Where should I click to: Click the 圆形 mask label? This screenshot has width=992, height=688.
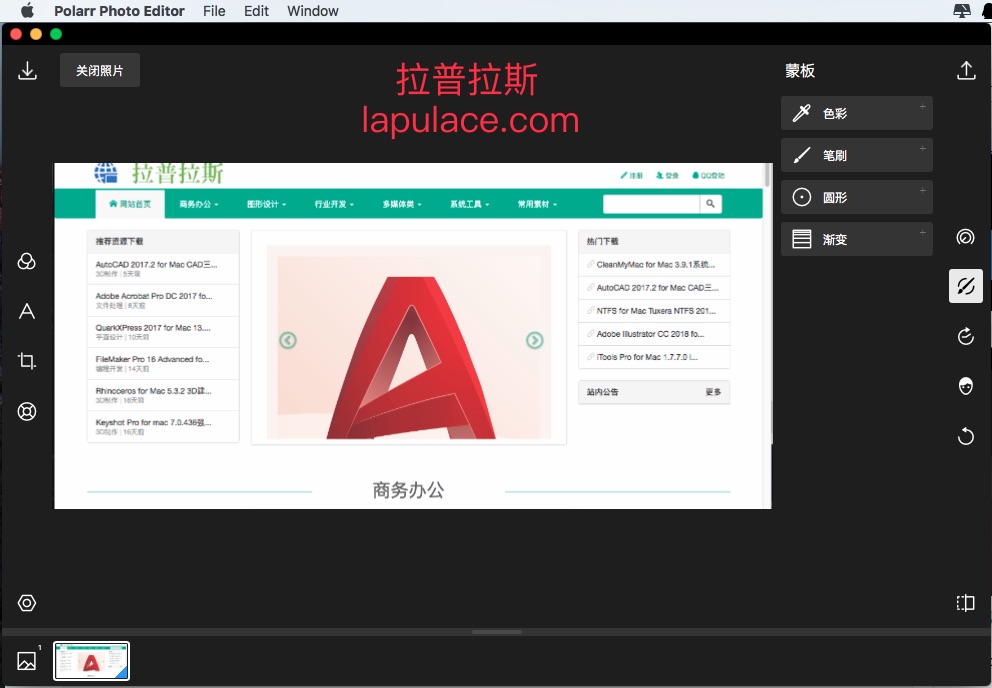click(834, 197)
